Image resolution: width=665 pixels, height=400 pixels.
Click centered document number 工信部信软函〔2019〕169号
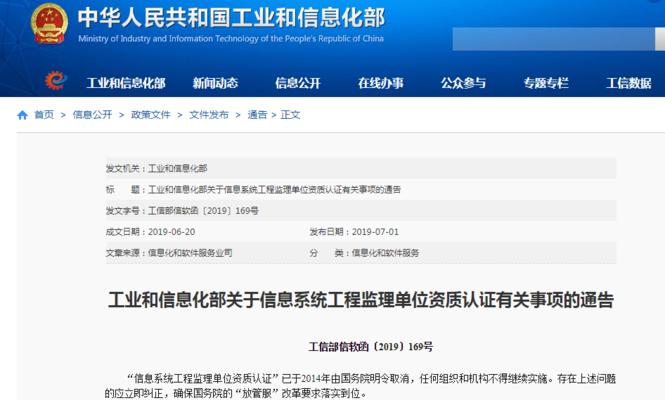[371, 347]
